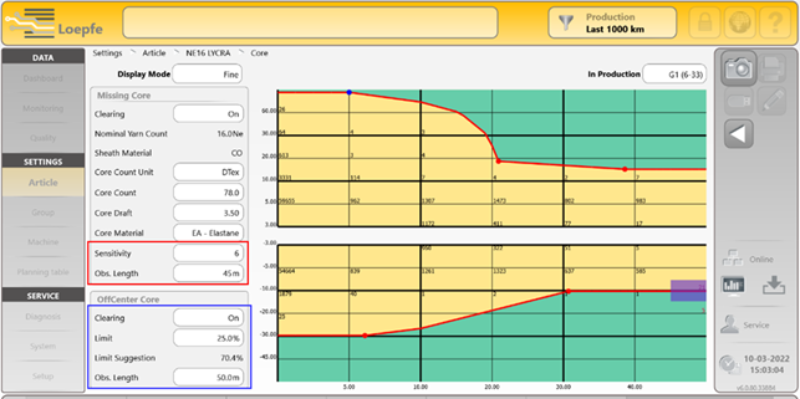Click OffCenter Obs. Length 50.0m field
Image resolution: width=800 pixels, height=399 pixels.
208,378
